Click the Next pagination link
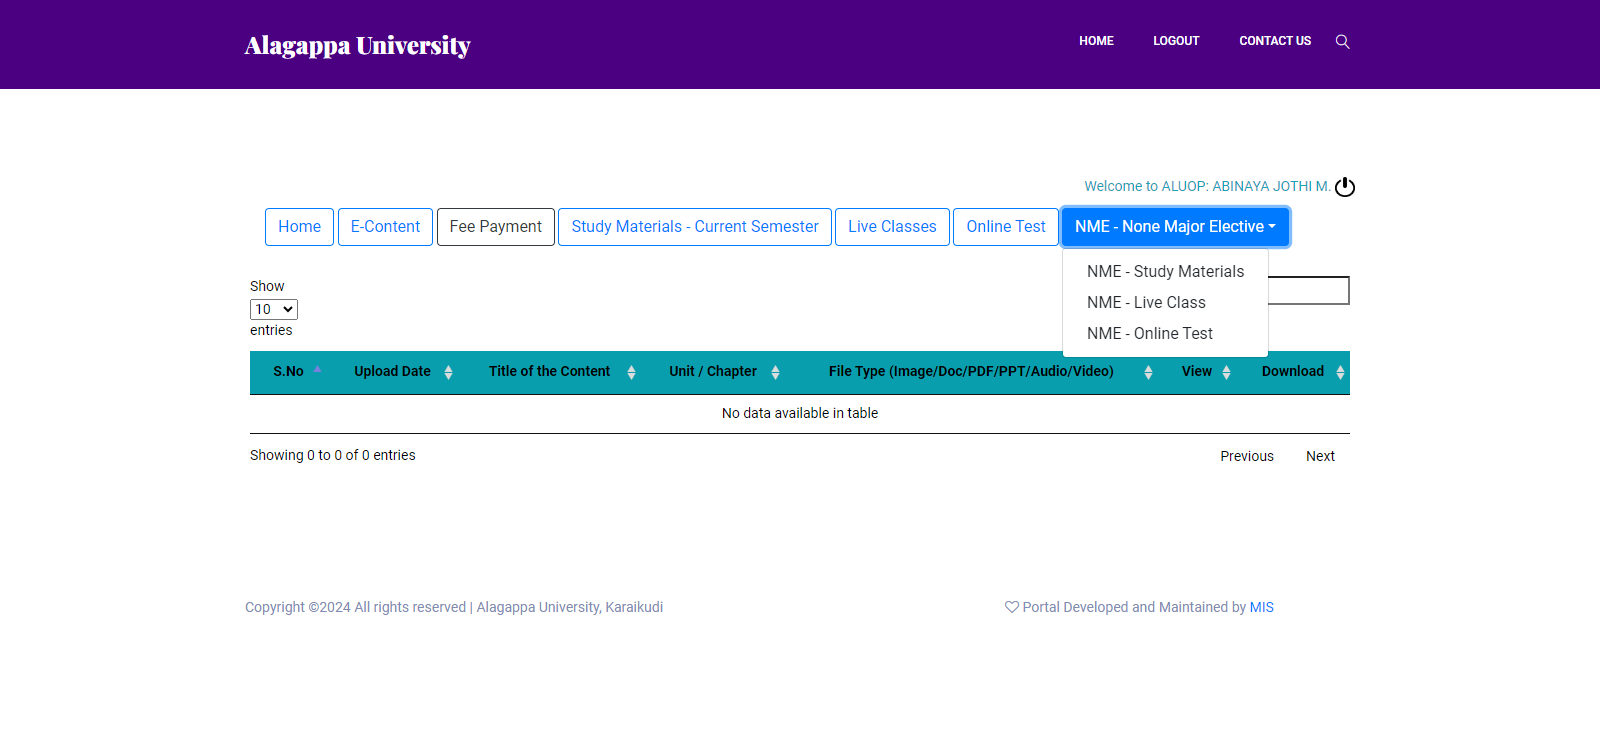Image resolution: width=1600 pixels, height=731 pixels. [x=1320, y=456]
